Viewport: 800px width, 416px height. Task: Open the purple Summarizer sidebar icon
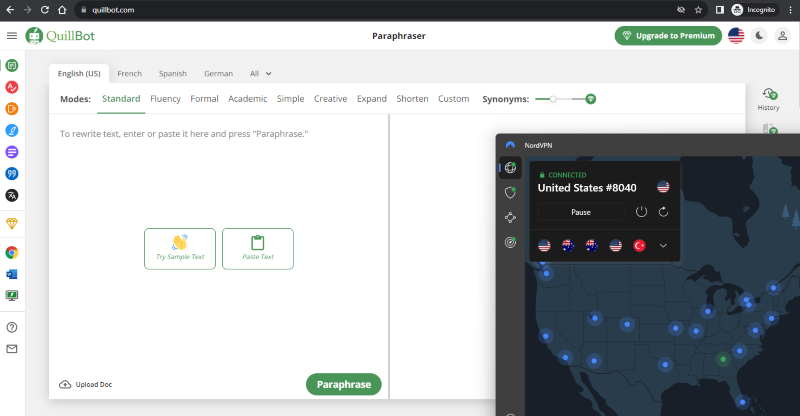[x=12, y=152]
